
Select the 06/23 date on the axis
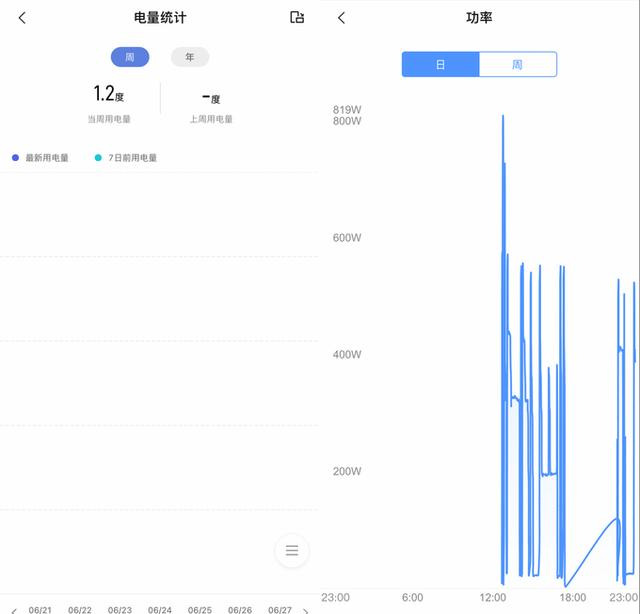tap(120, 610)
